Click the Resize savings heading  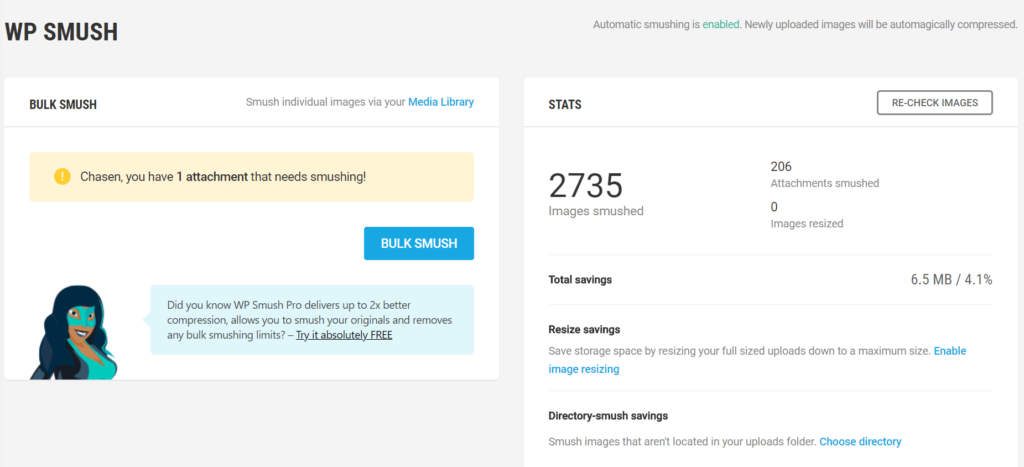point(584,329)
